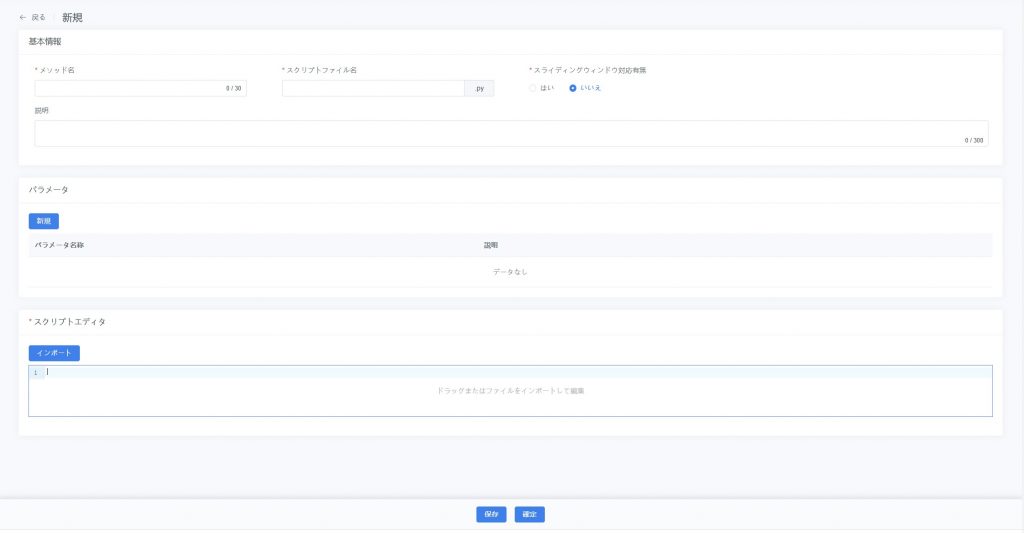Confirm with the 確定 button
Viewport: 1024px width, 533px height.
pyautogui.click(x=530, y=514)
